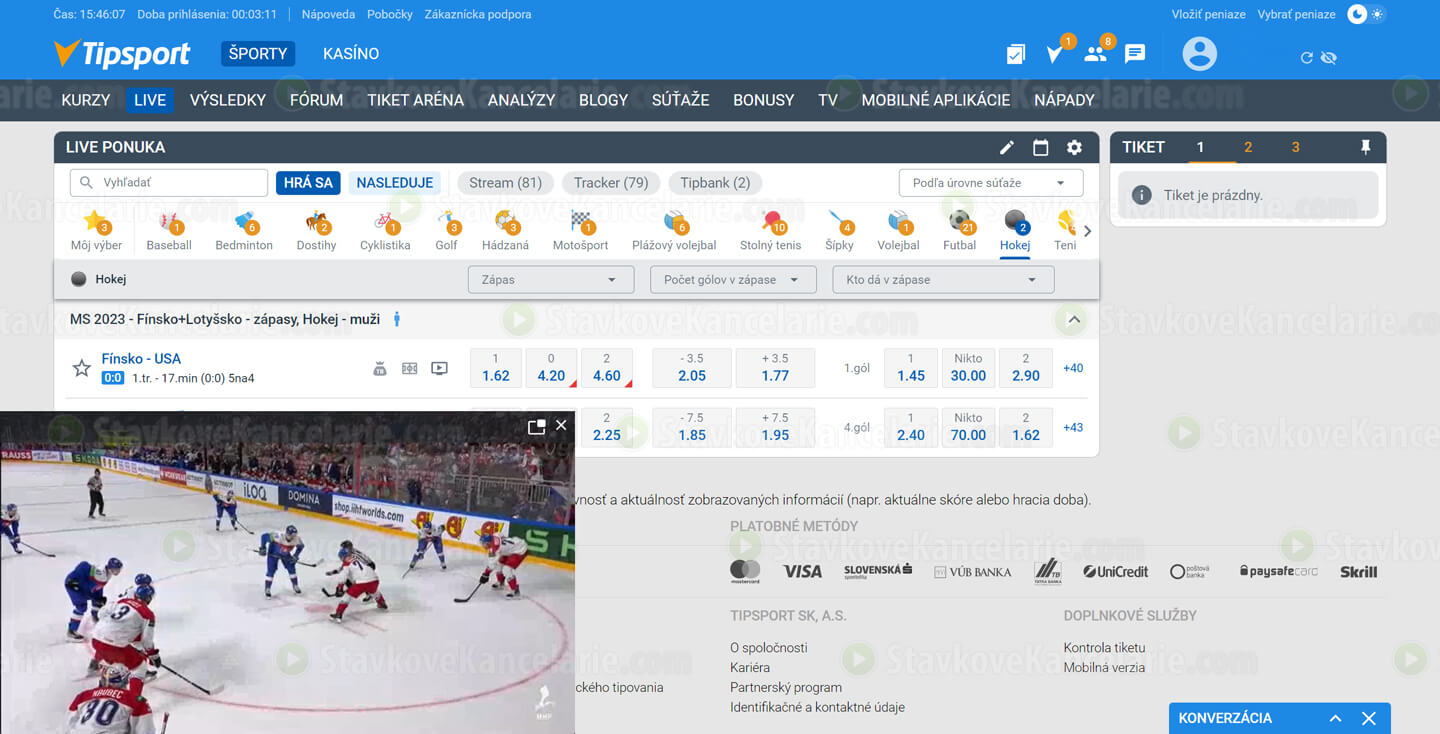Image resolution: width=1440 pixels, height=734 pixels.
Task: Show next sports with right arrow
Action: point(1088,231)
